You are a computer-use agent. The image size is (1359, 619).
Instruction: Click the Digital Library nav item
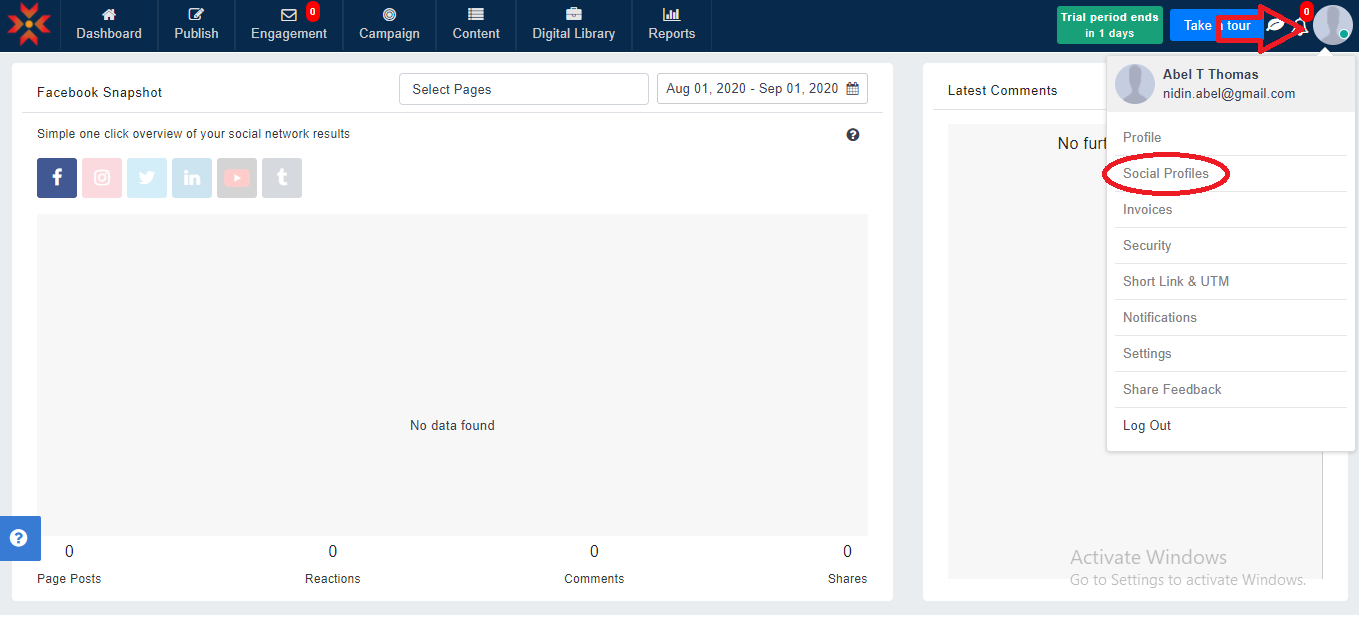point(573,25)
